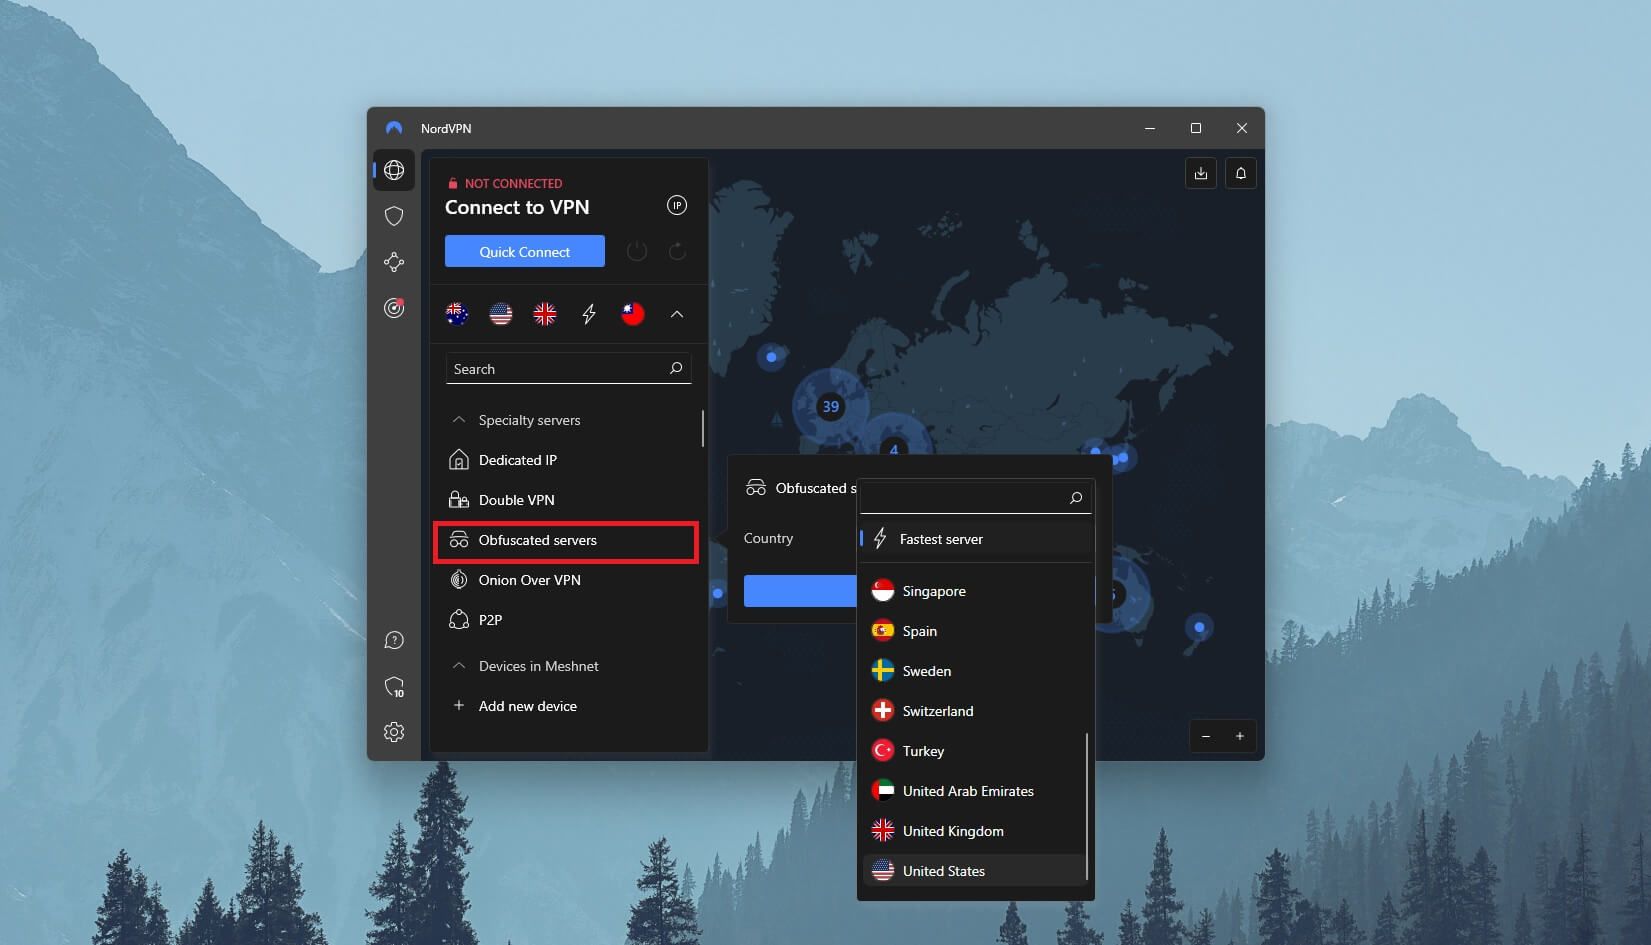Connect via United Kingdom flag shortcut
Screen dimensions: 1651x945
545,314
